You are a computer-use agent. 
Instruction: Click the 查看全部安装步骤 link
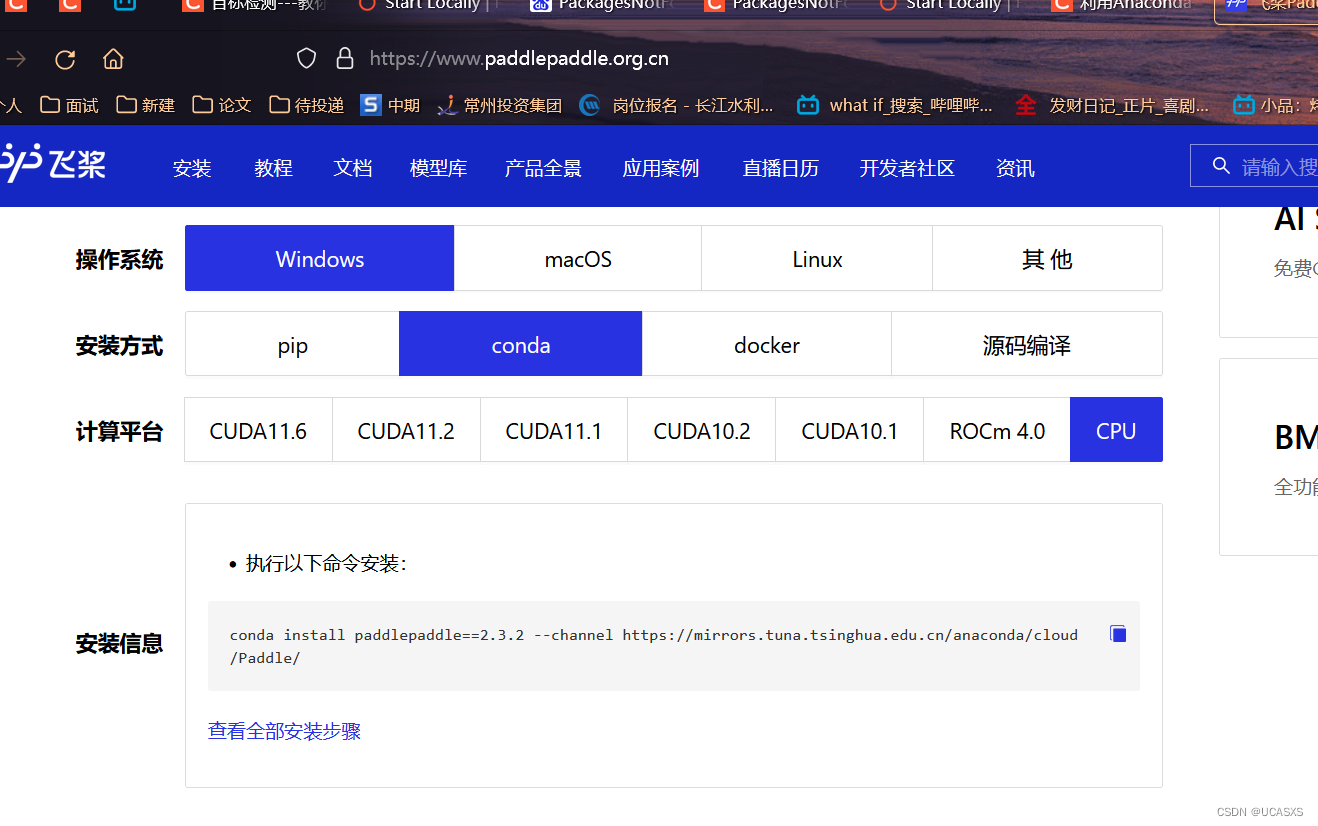click(284, 731)
